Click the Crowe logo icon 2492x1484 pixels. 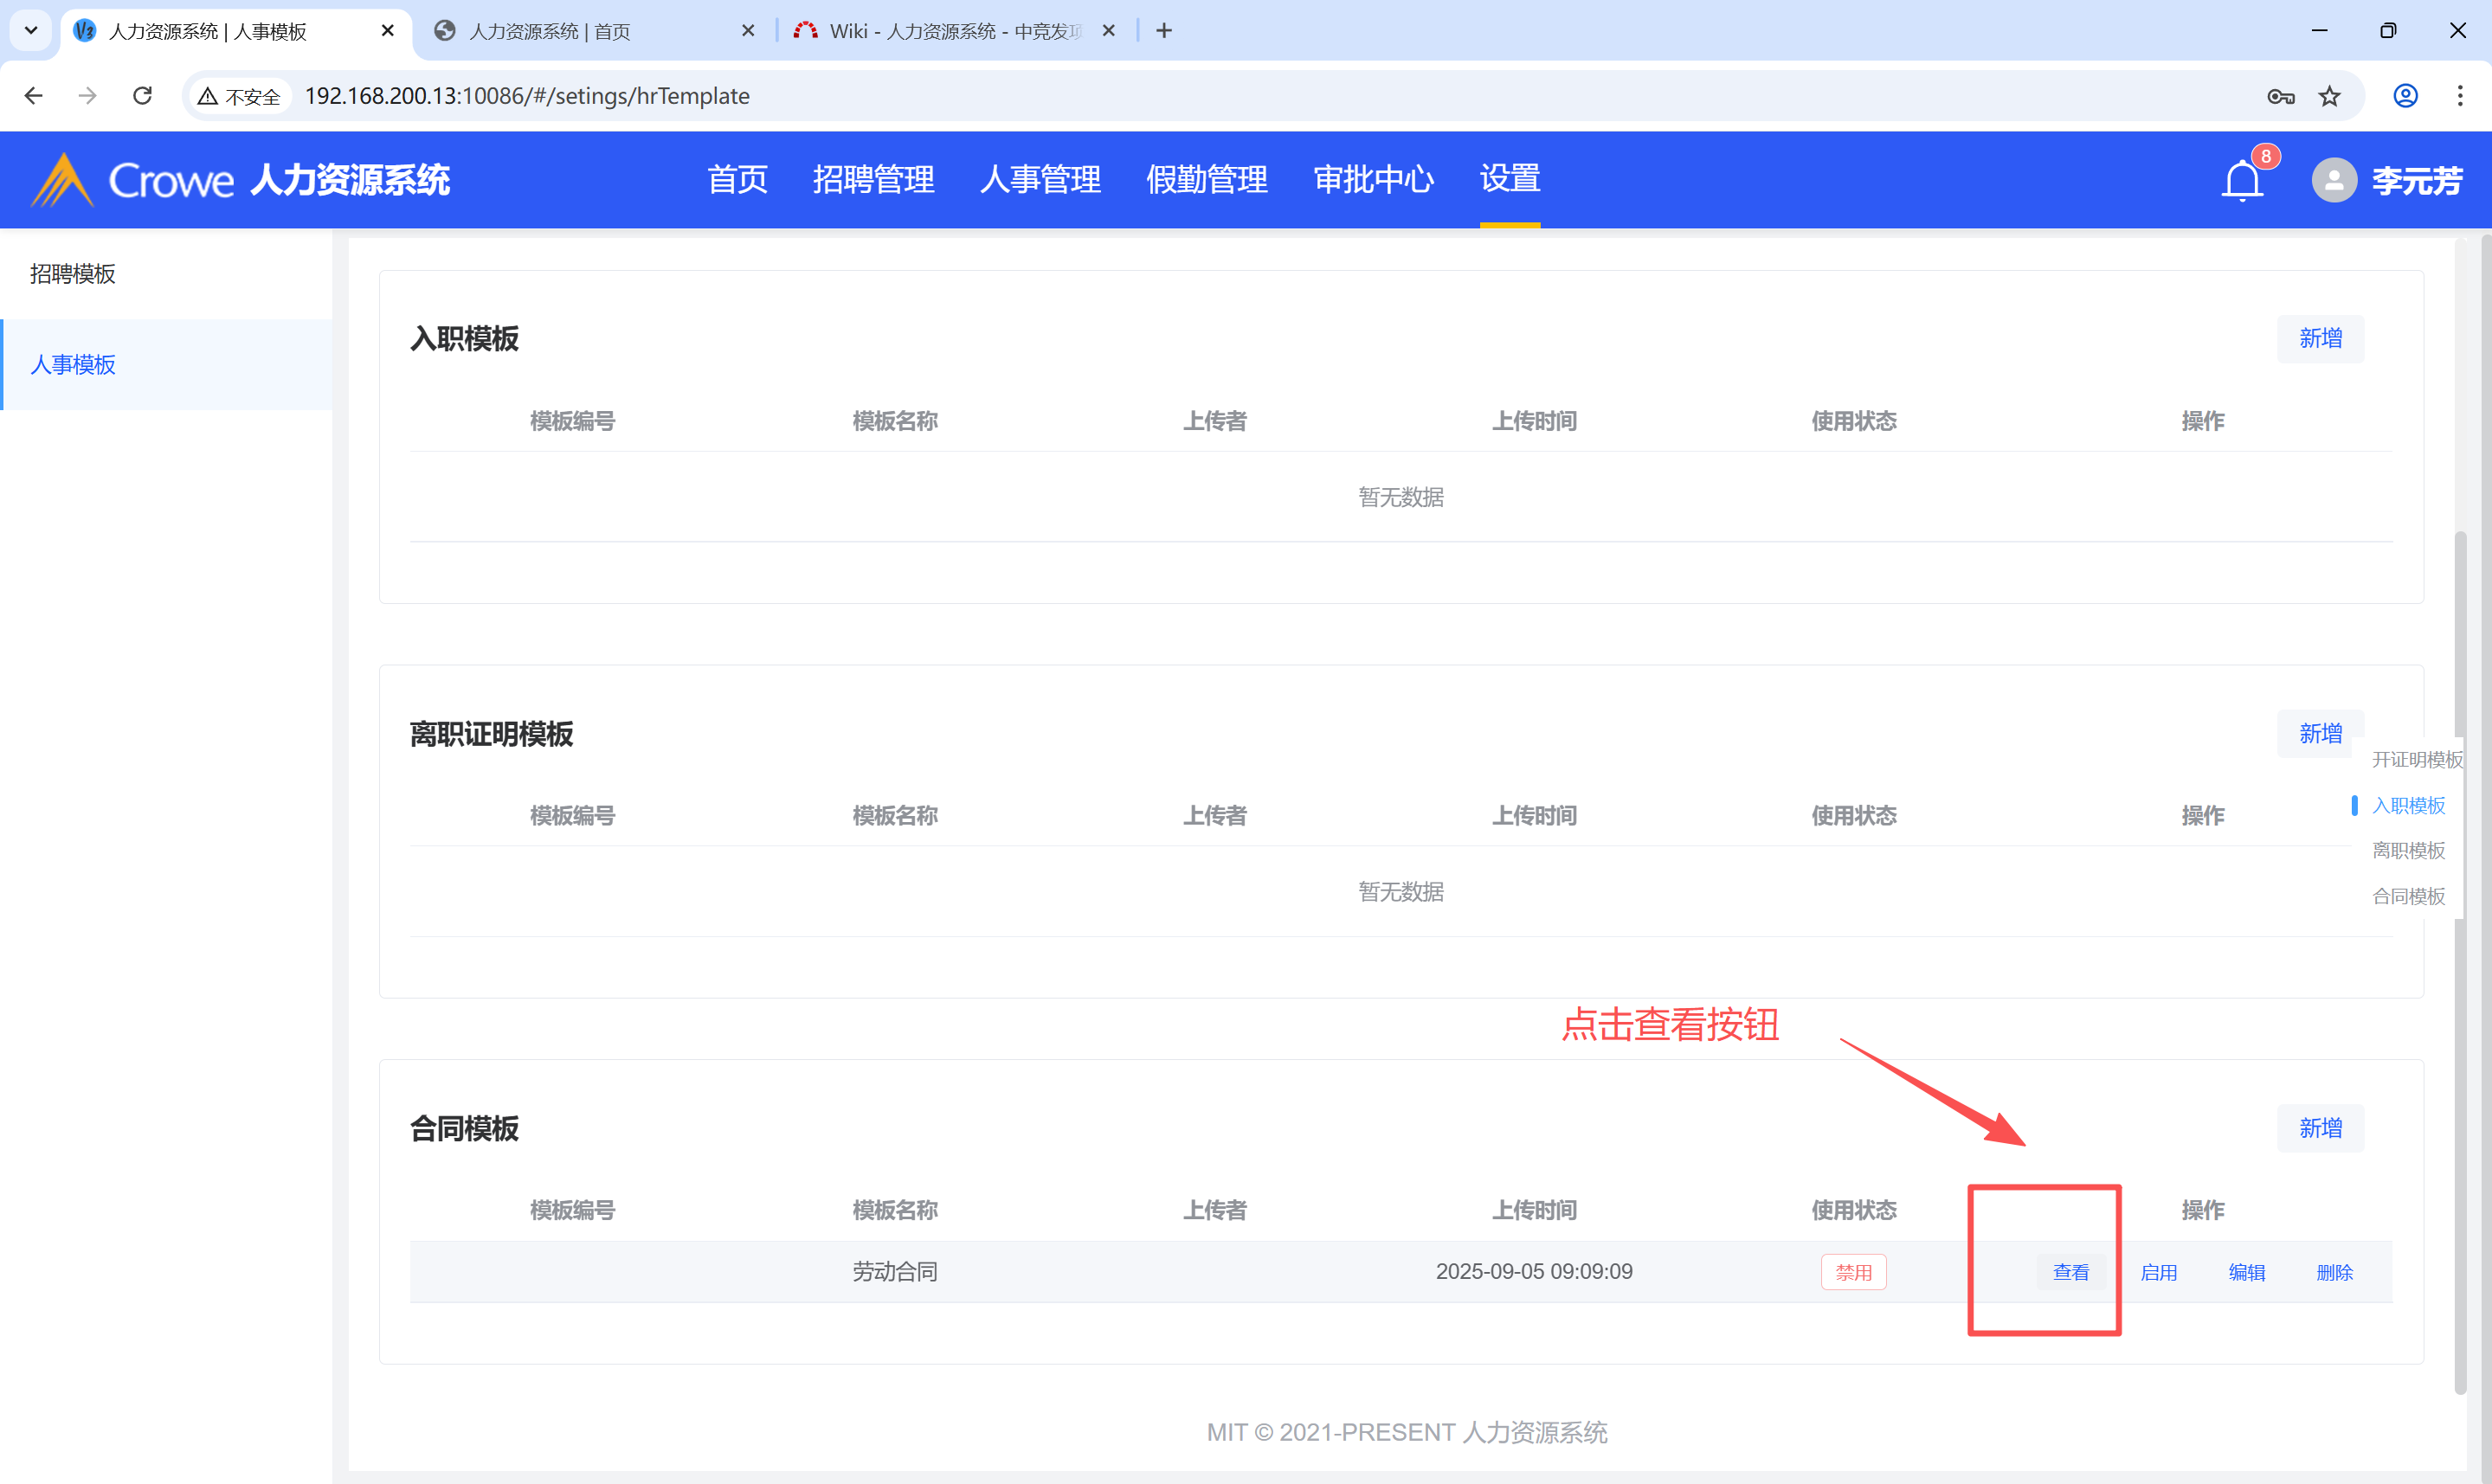coord(62,181)
